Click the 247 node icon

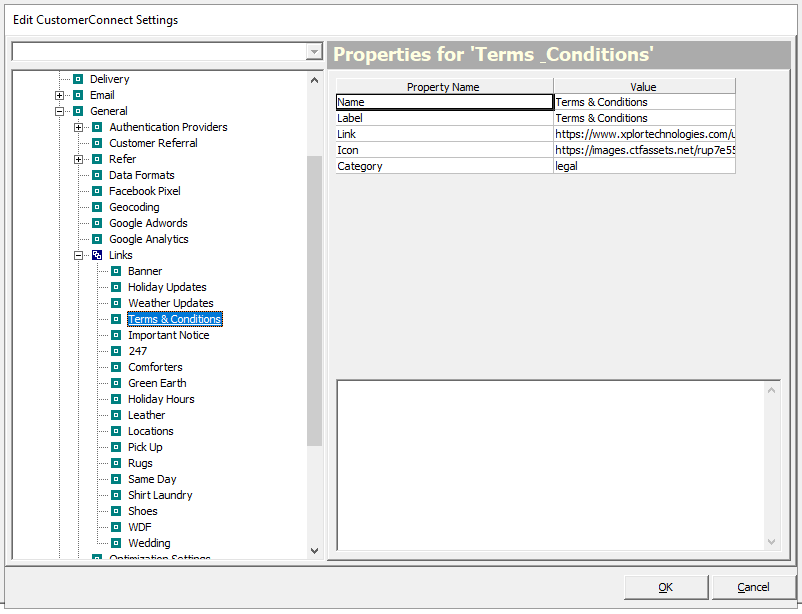click(x=116, y=351)
